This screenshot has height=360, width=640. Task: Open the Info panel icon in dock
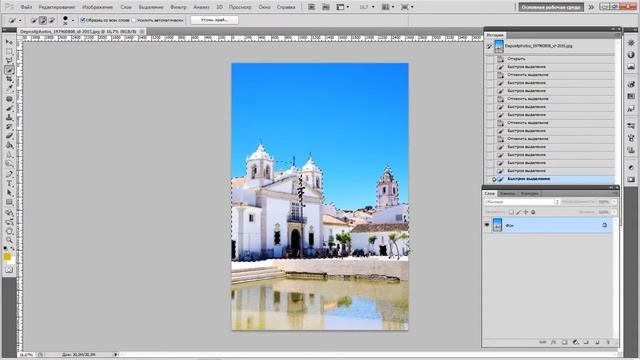[631, 55]
